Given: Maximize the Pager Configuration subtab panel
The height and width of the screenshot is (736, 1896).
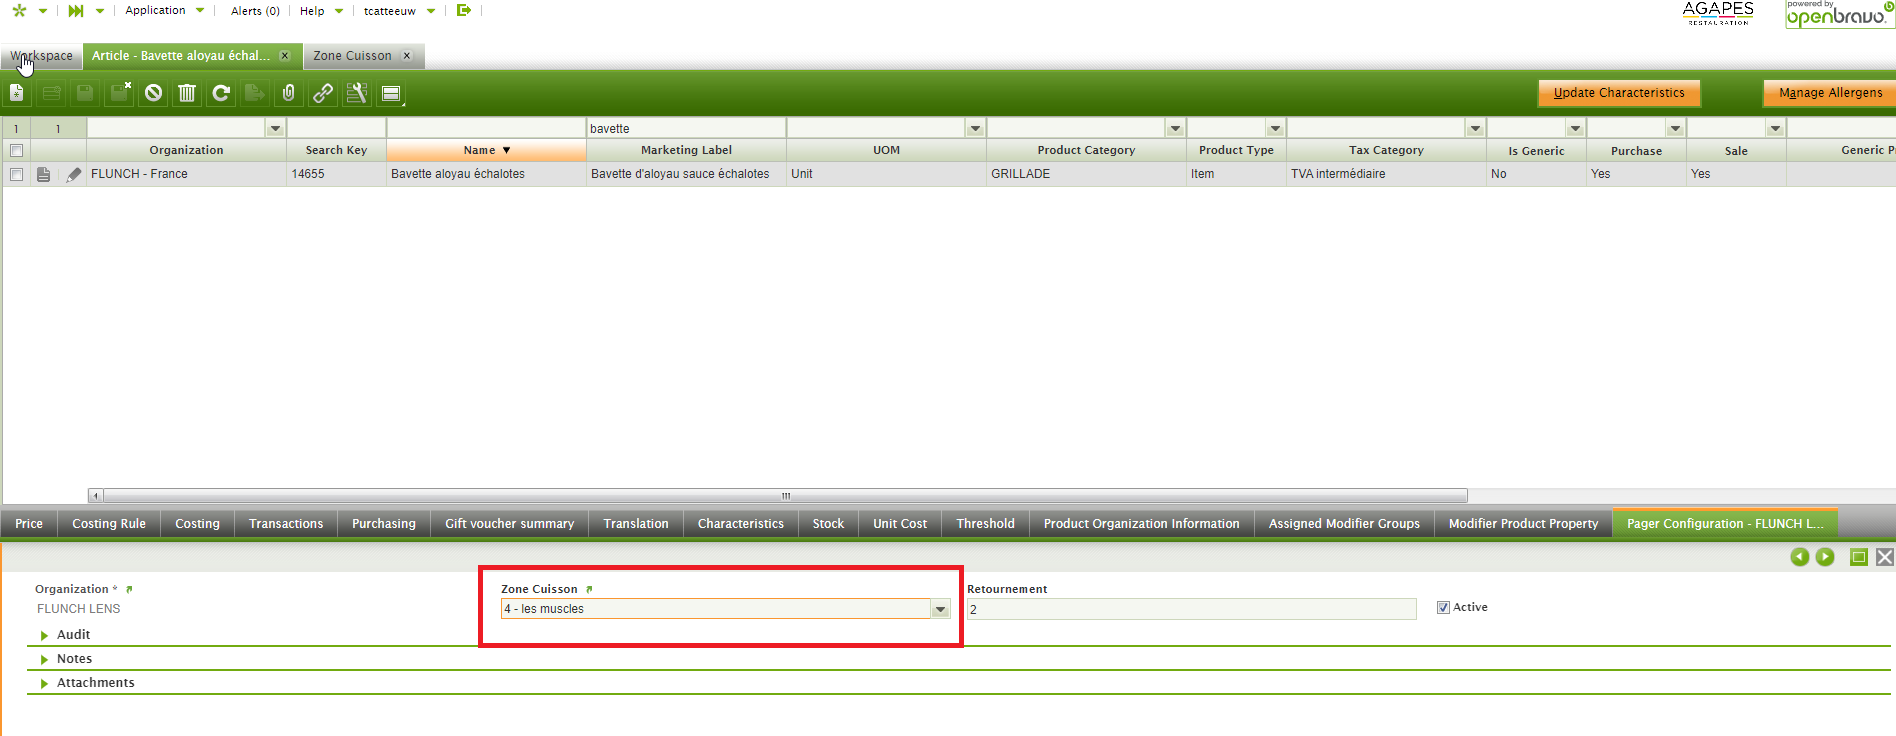Looking at the screenshot, I should (x=1859, y=557).
